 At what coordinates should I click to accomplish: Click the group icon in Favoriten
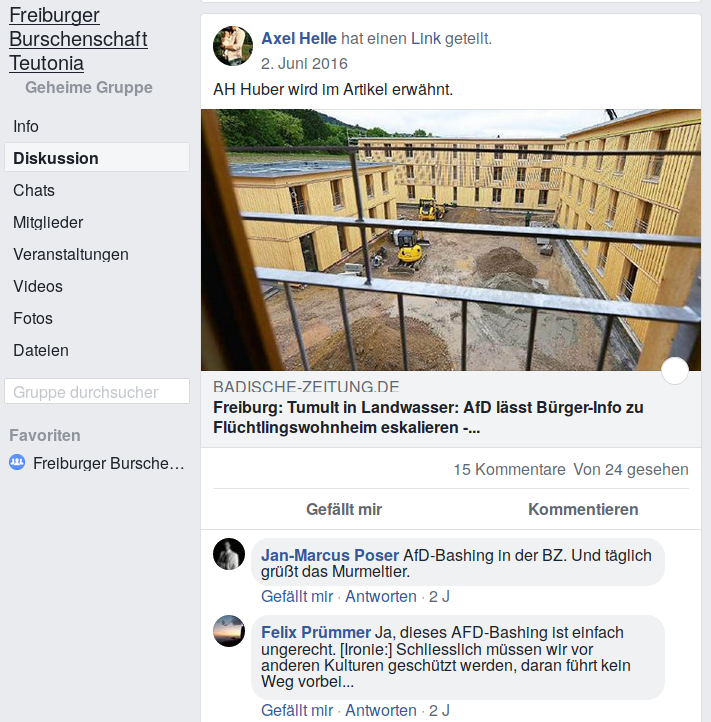point(17,462)
